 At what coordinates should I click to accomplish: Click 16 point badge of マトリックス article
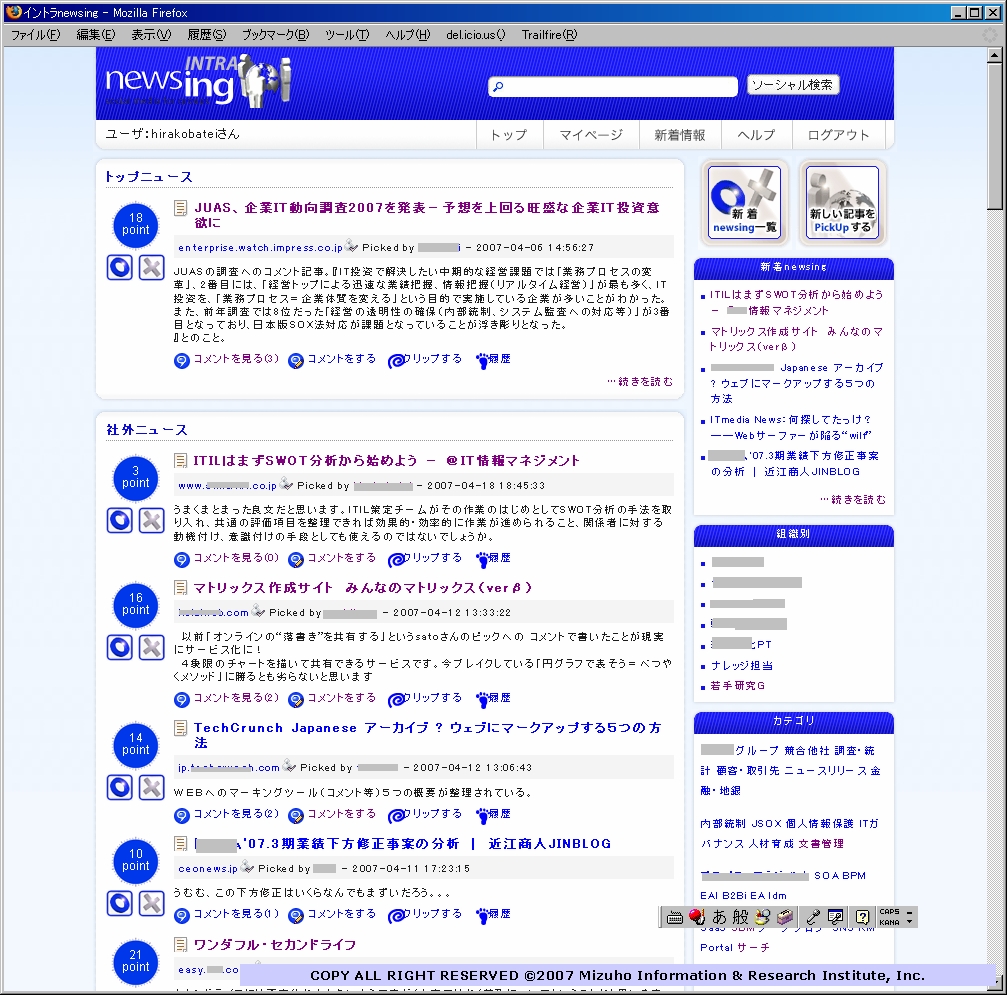click(x=136, y=604)
